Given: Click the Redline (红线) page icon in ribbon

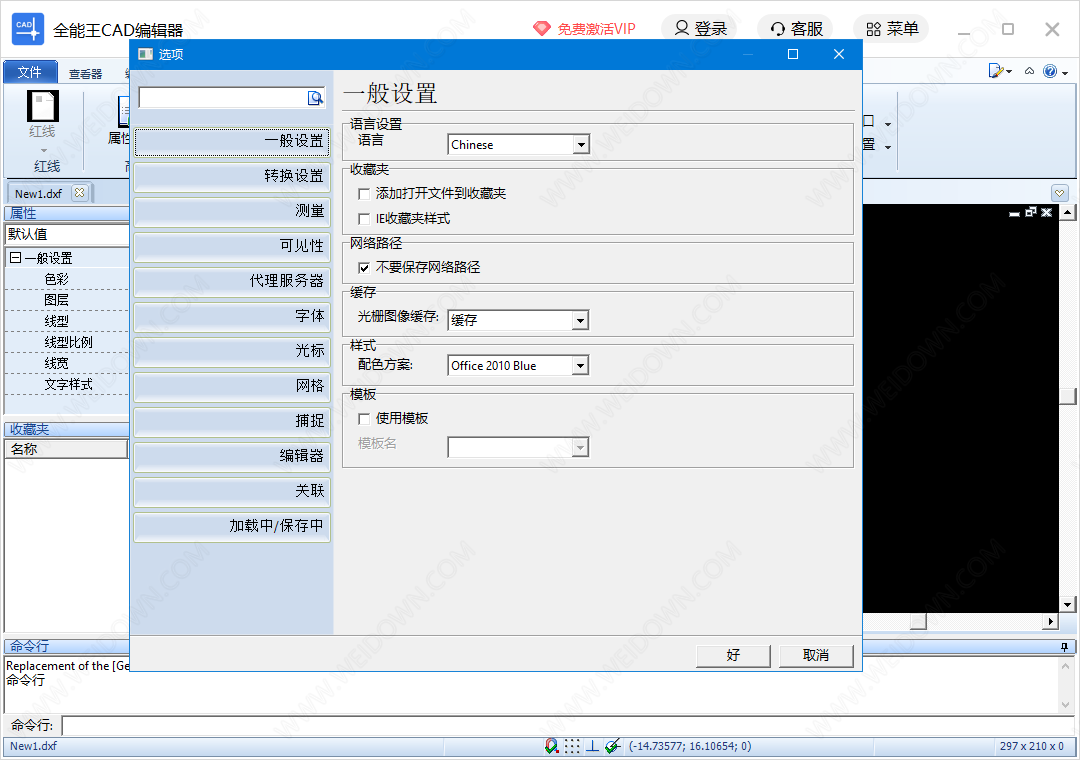Looking at the screenshot, I should pos(43,106).
